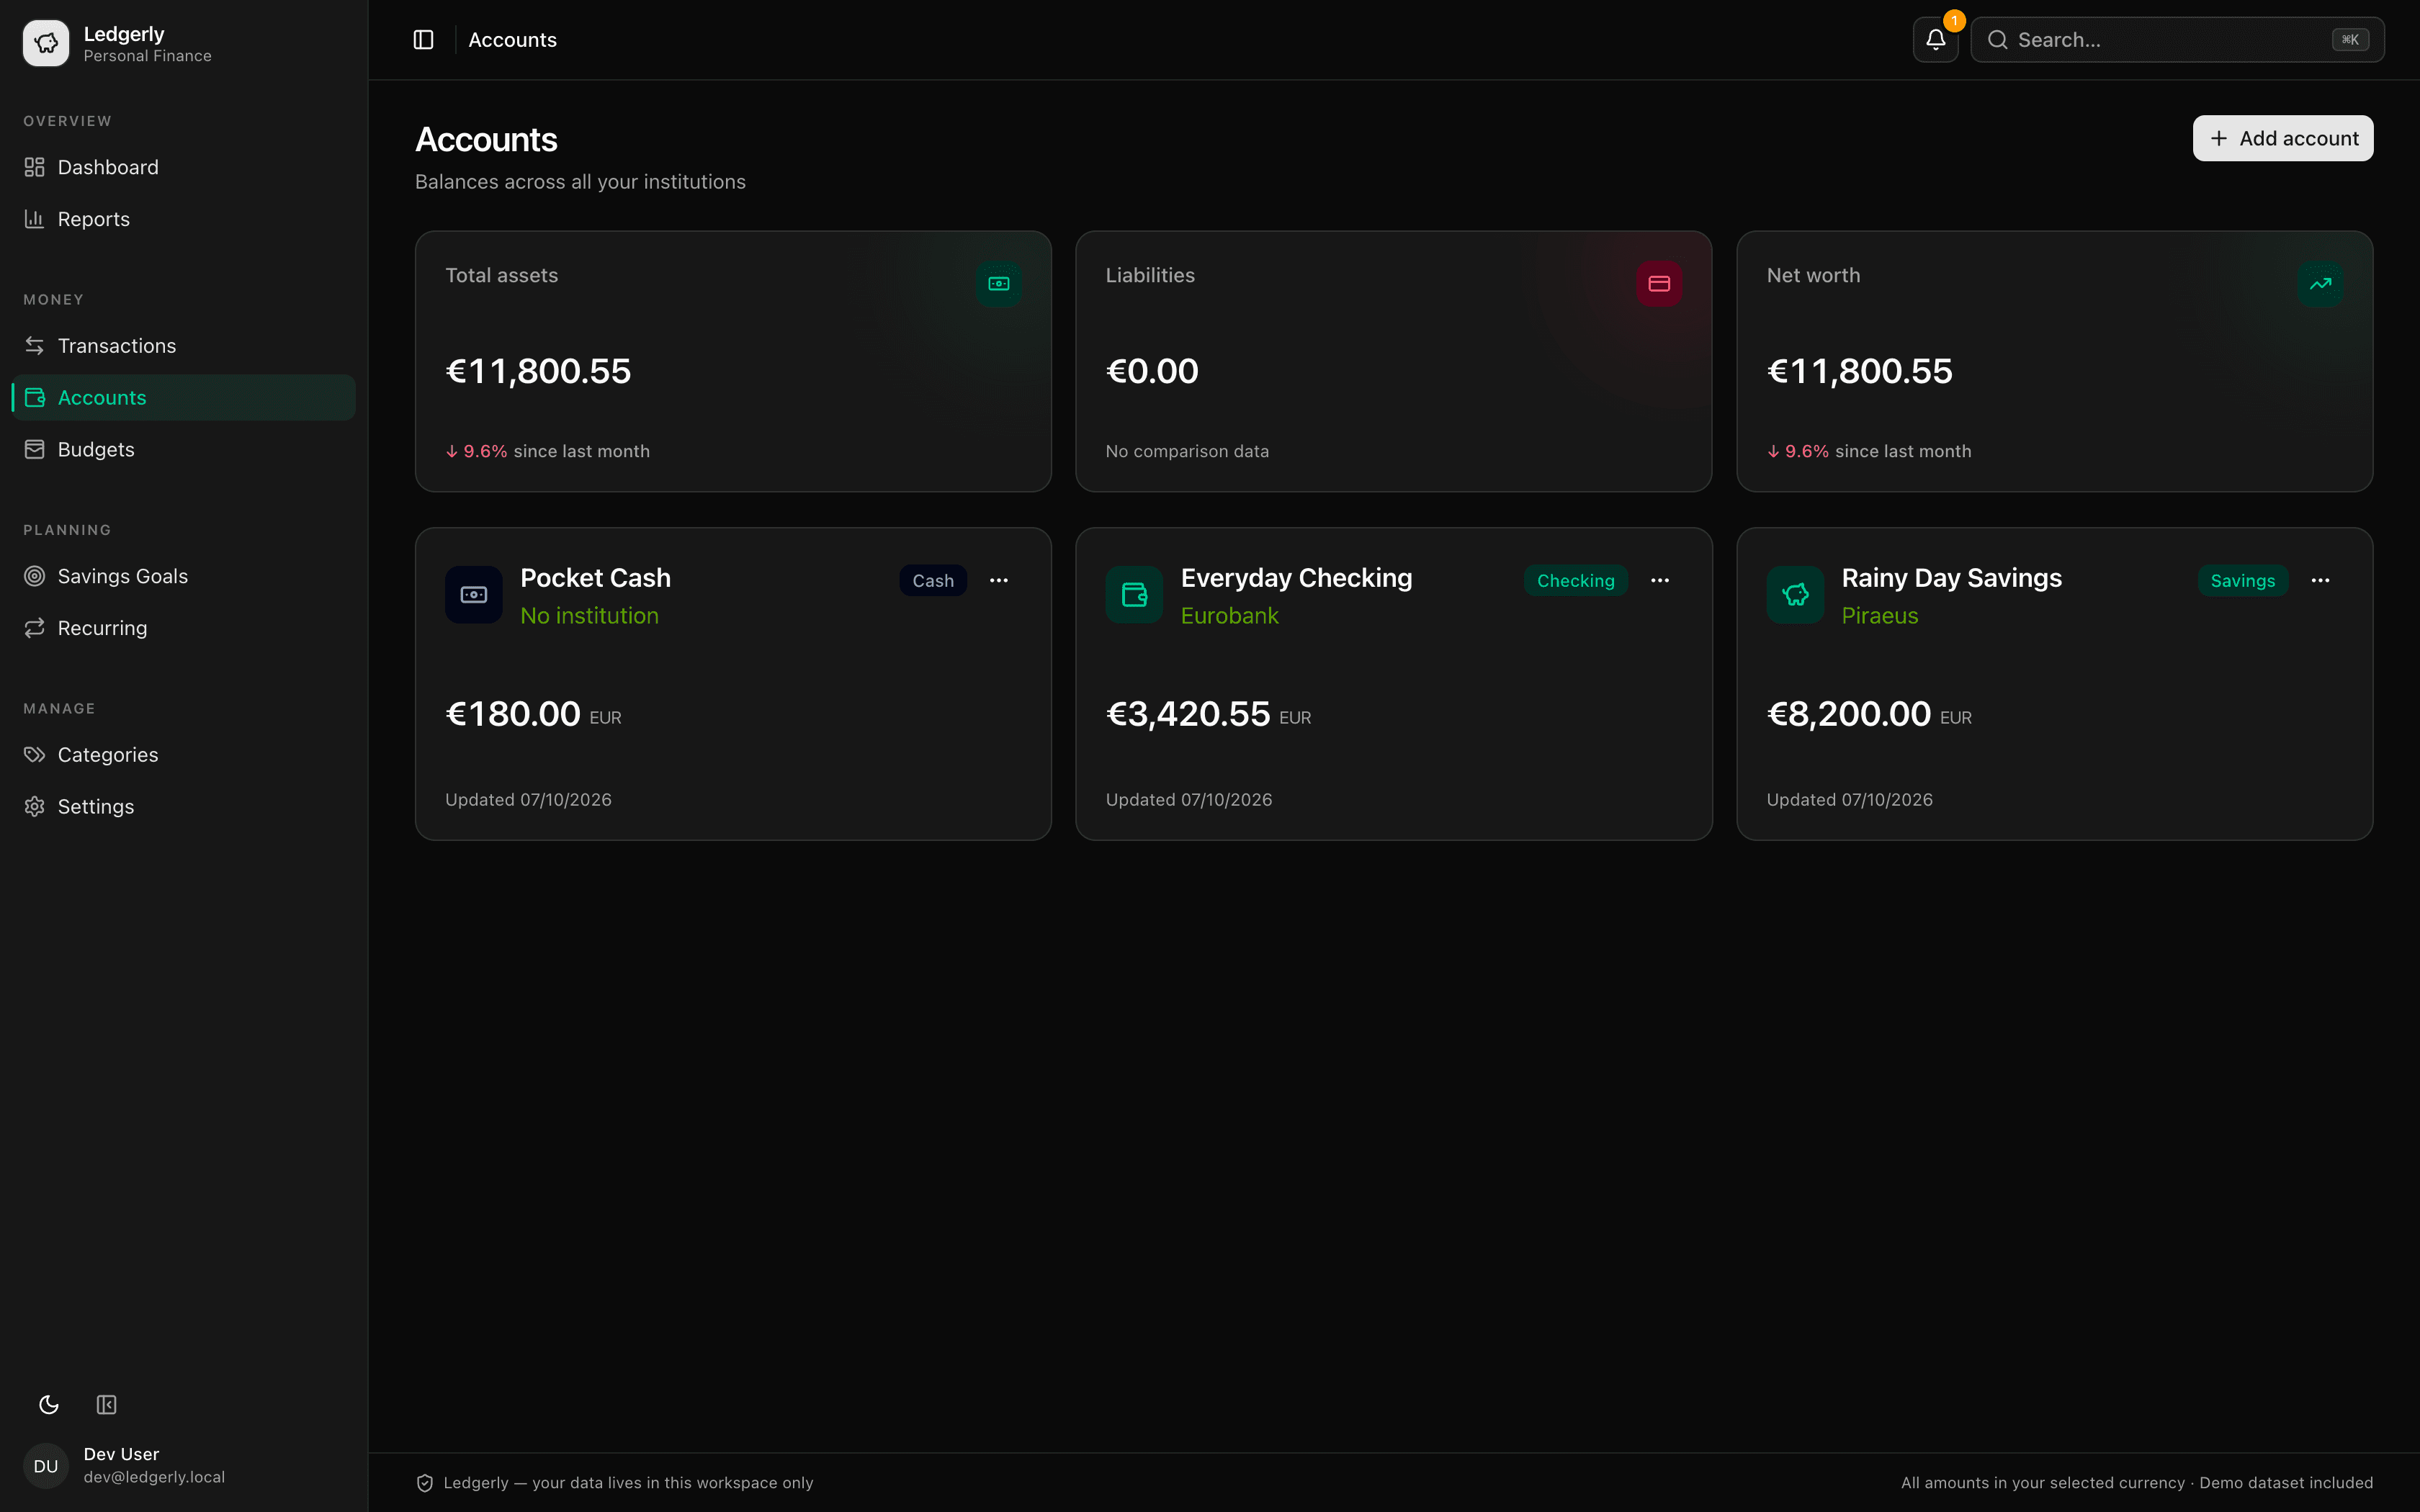Open Settings in the sidebar
Screen dimensions: 2420x1512
184,807
